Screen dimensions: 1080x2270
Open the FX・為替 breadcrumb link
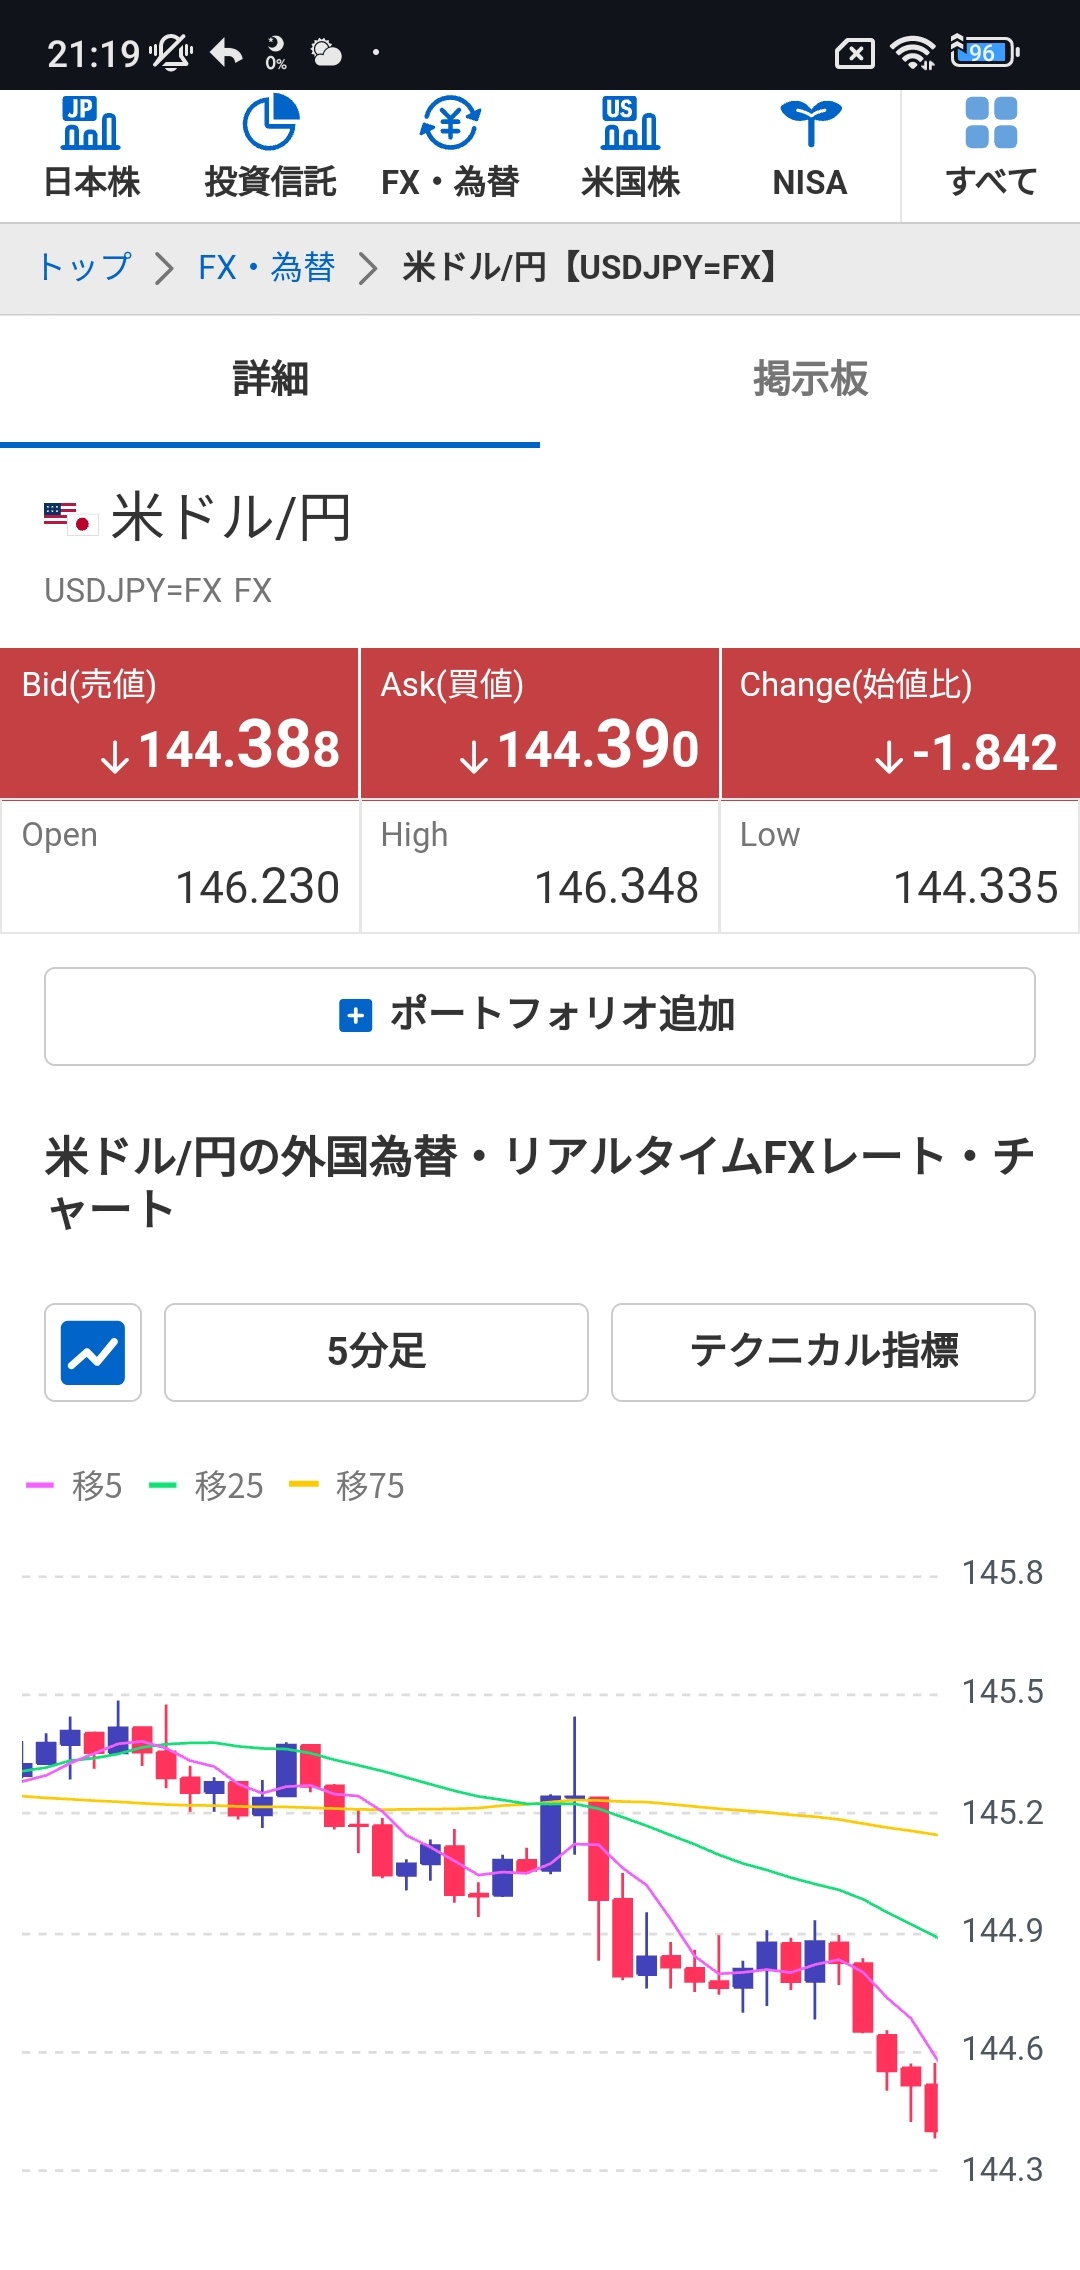coord(266,268)
